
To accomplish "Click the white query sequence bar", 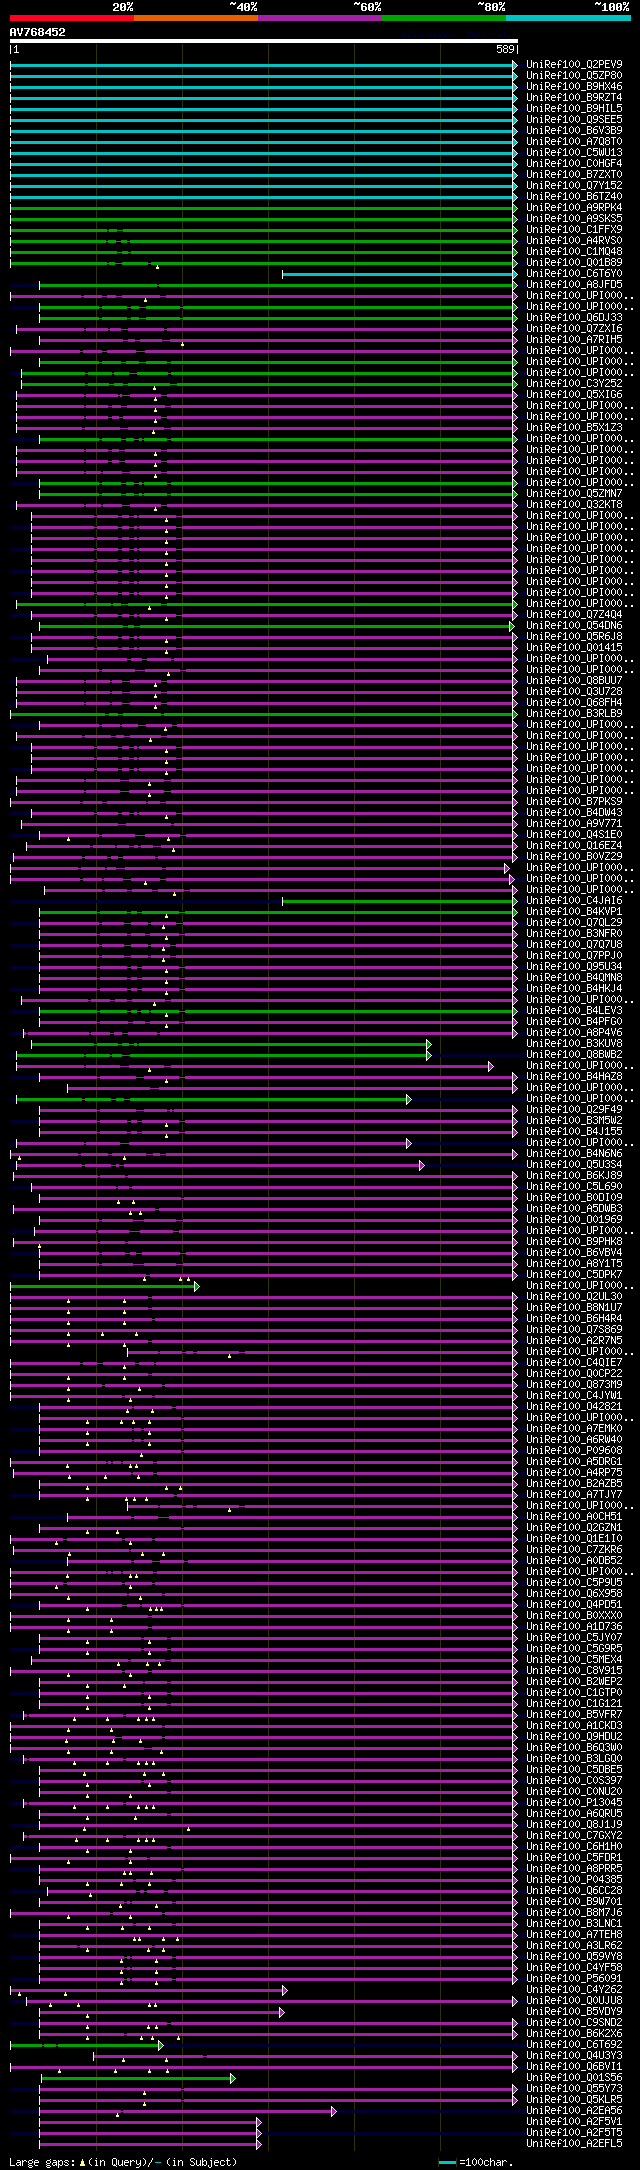I will (264, 41).
